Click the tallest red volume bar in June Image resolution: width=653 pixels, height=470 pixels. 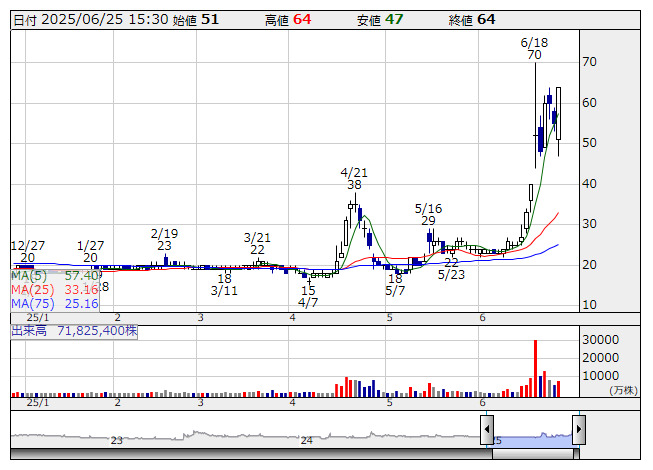[535, 368]
